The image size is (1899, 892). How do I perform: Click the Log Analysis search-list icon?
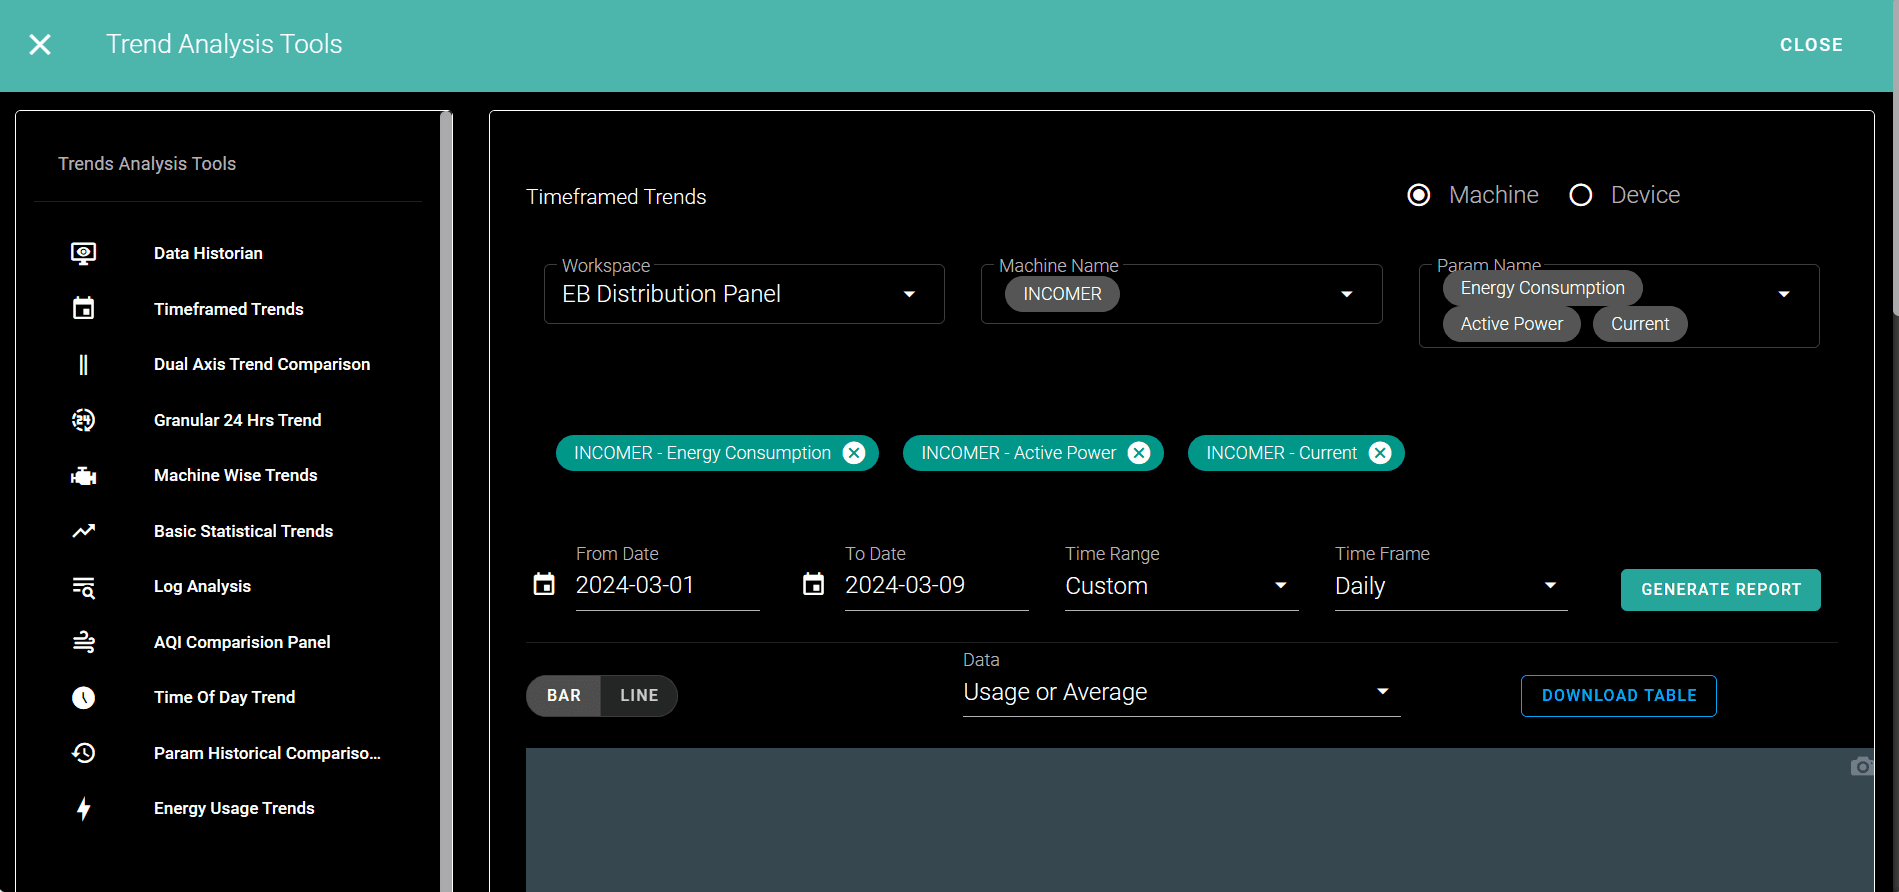[84, 587]
